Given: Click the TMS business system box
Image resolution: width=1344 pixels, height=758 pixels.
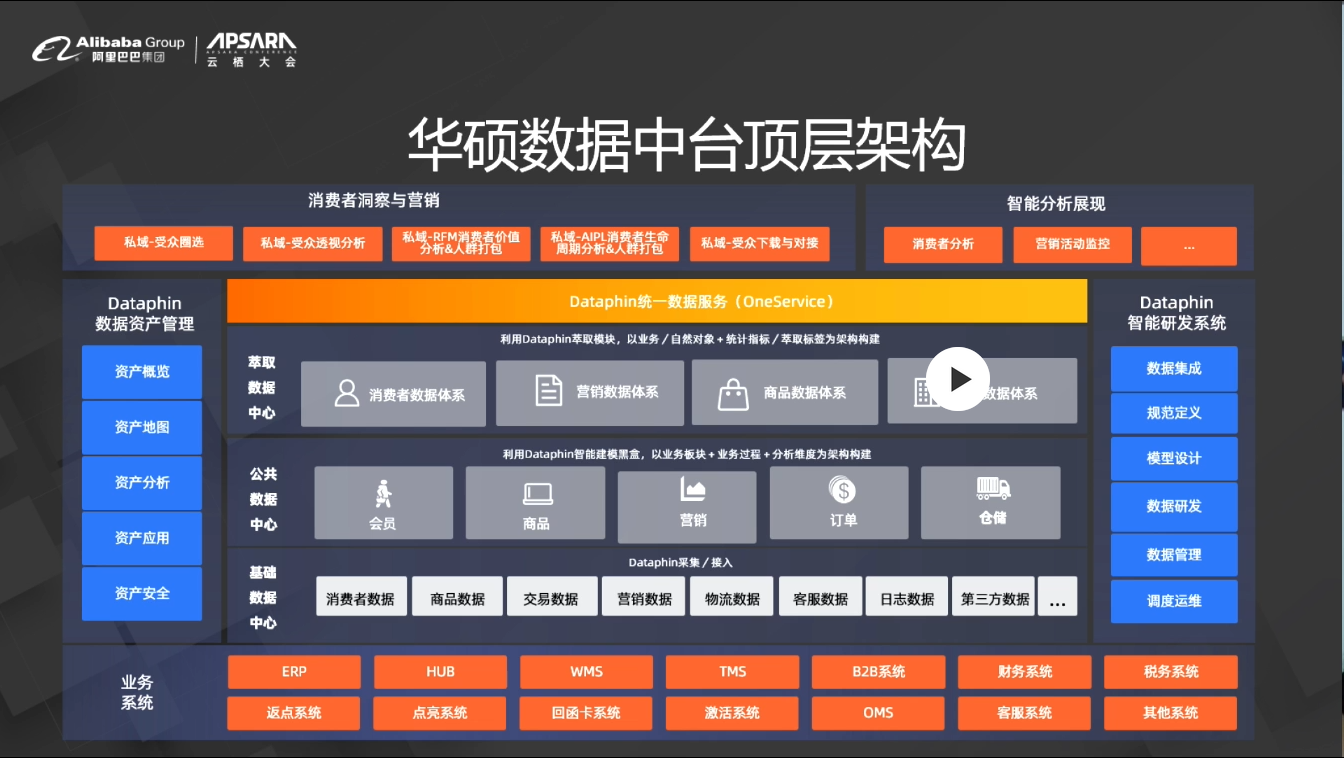Looking at the screenshot, I should coord(732,672).
